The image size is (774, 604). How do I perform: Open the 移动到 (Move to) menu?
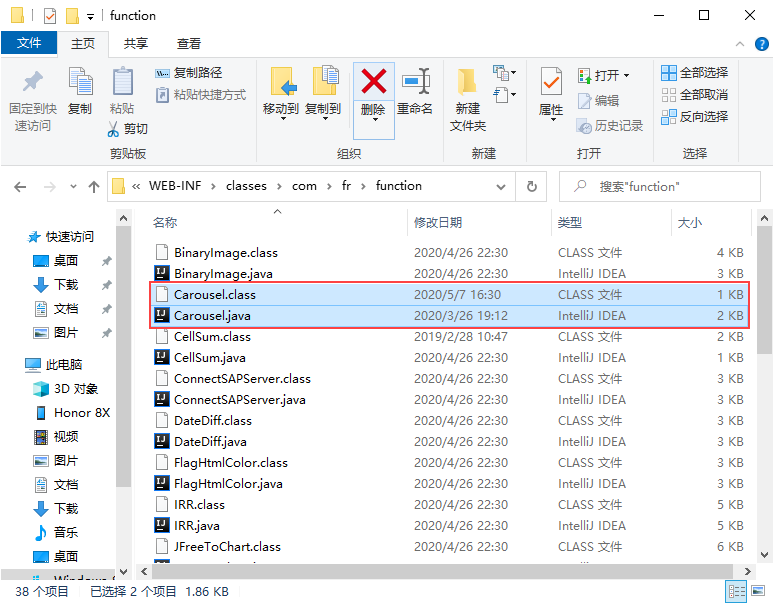(x=281, y=94)
